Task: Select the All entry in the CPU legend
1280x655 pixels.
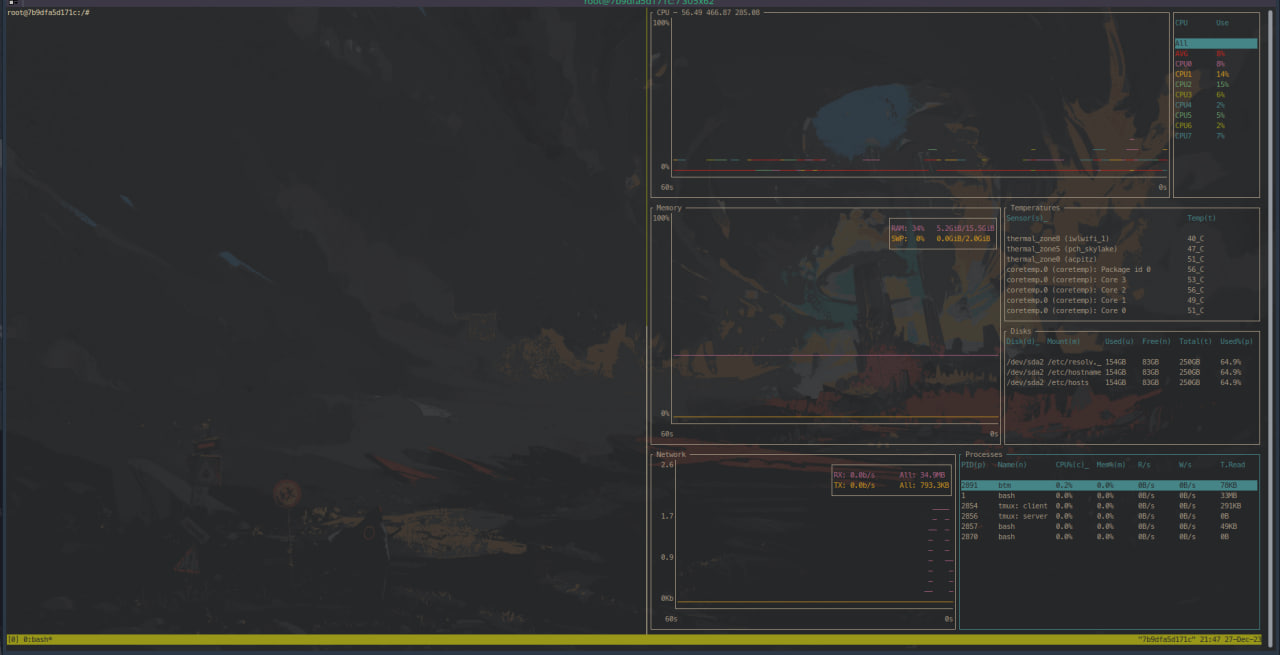Action: click(x=1215, y=43)
